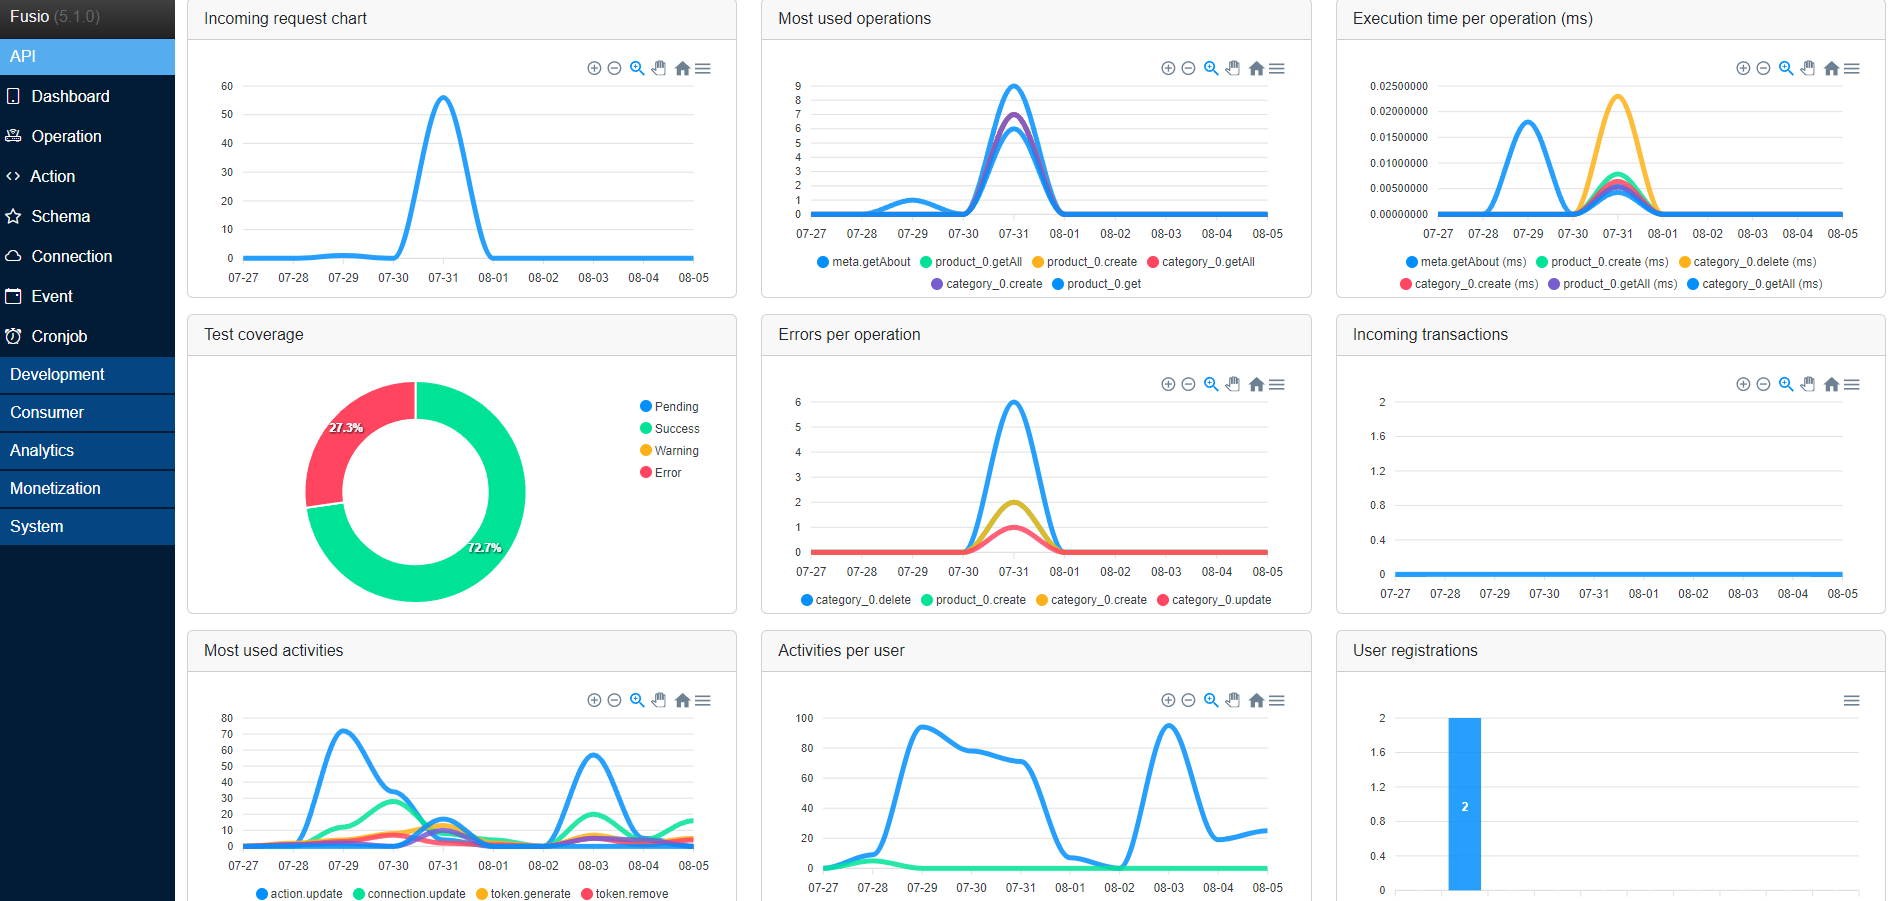Open Event sidebar entry
The width and height of the screenshot is (1895, 901).
pos(87,296)
